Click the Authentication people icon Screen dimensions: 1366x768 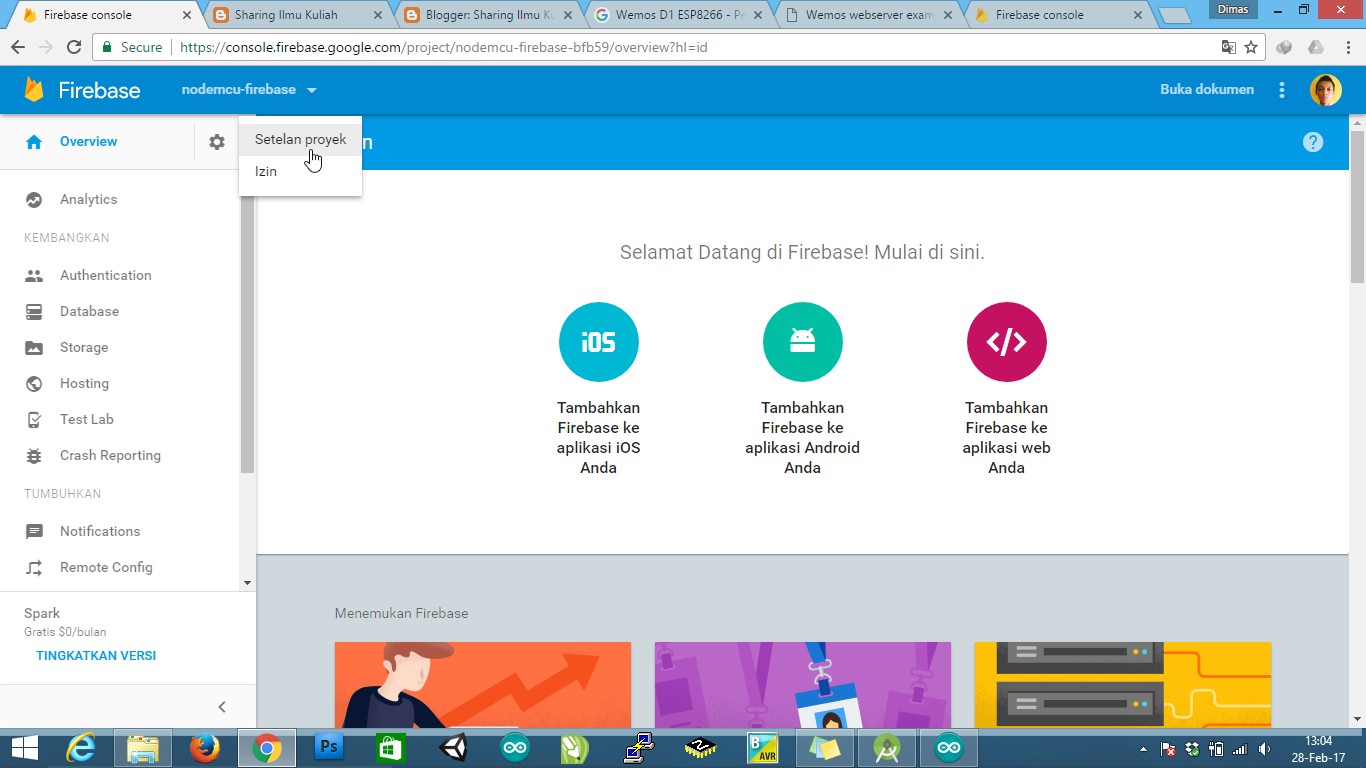click(34, 276)
